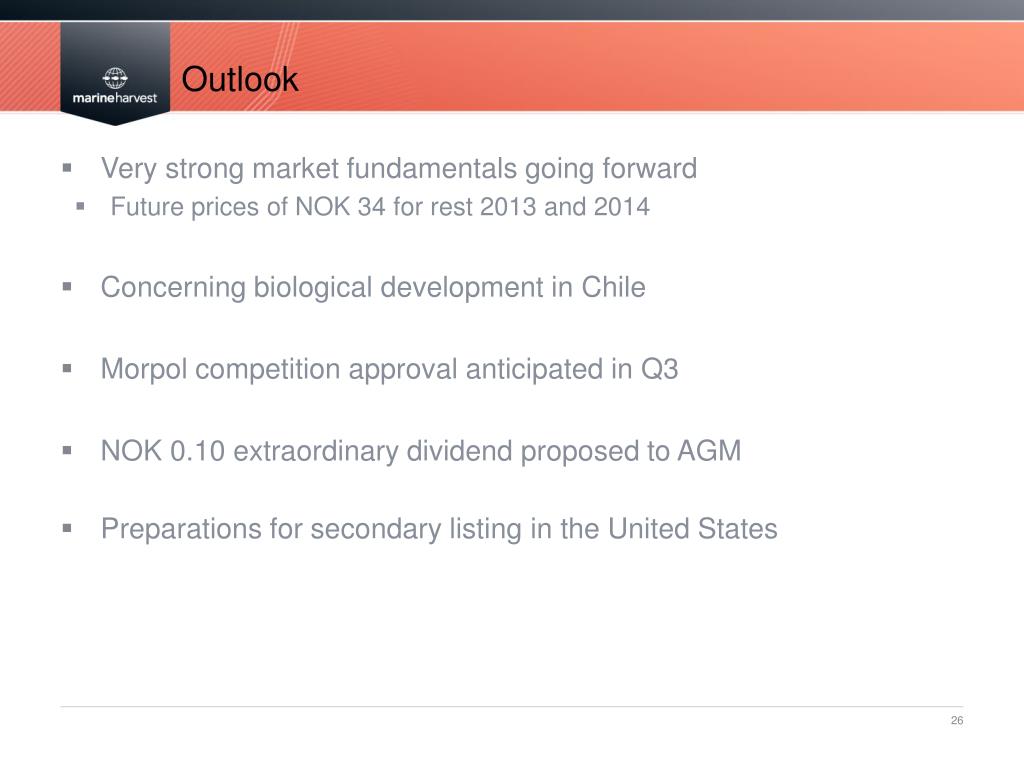Click bullet marker beside Preparations for secondary listing

pyautogui.click(x=67, y=527)
